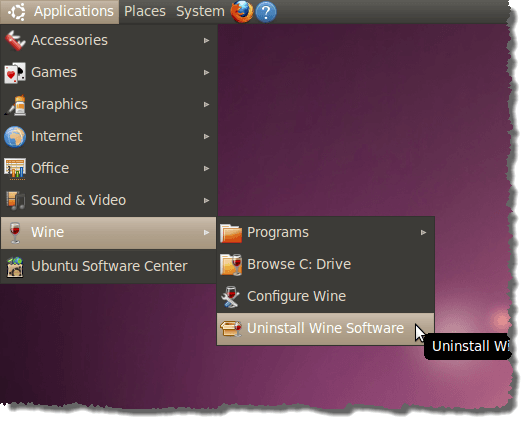Select the Wine menu entry
528x424 pixels.
click(x=108, y=233)
